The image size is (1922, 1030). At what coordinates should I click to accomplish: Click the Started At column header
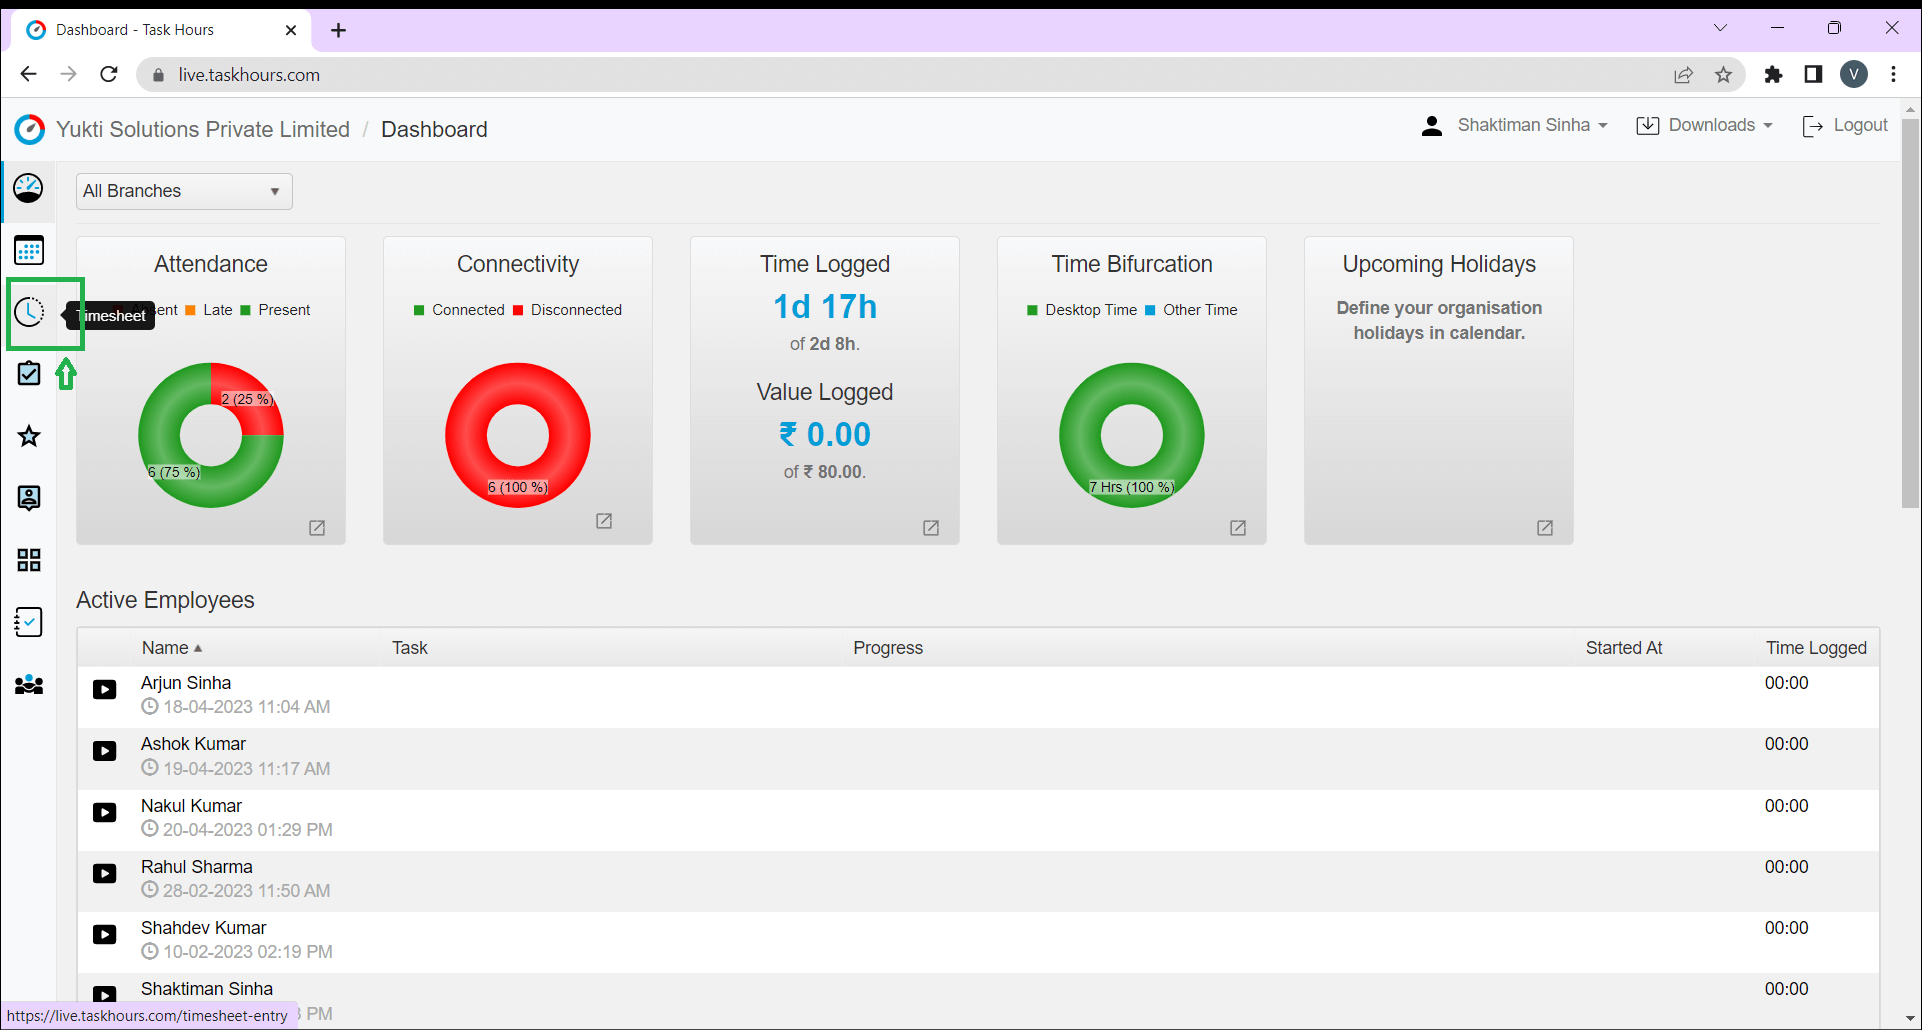(x=1624, y=648)
